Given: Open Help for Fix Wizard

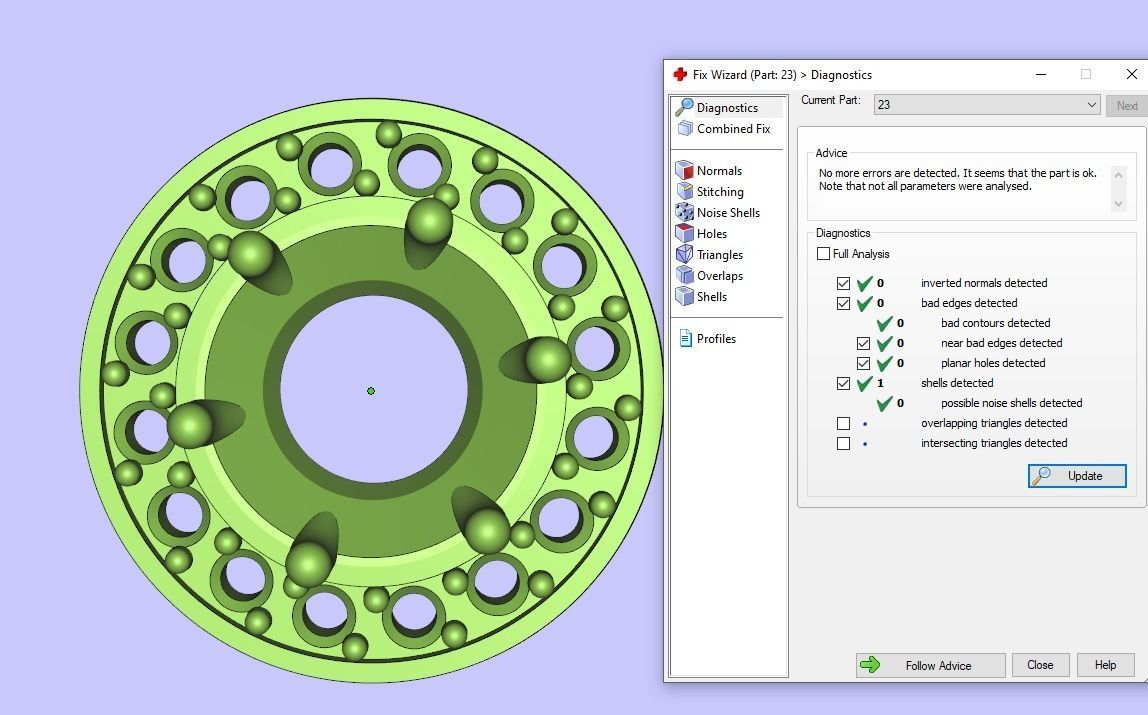Looking at the screenshot, I should click(x=1106, y=665).
